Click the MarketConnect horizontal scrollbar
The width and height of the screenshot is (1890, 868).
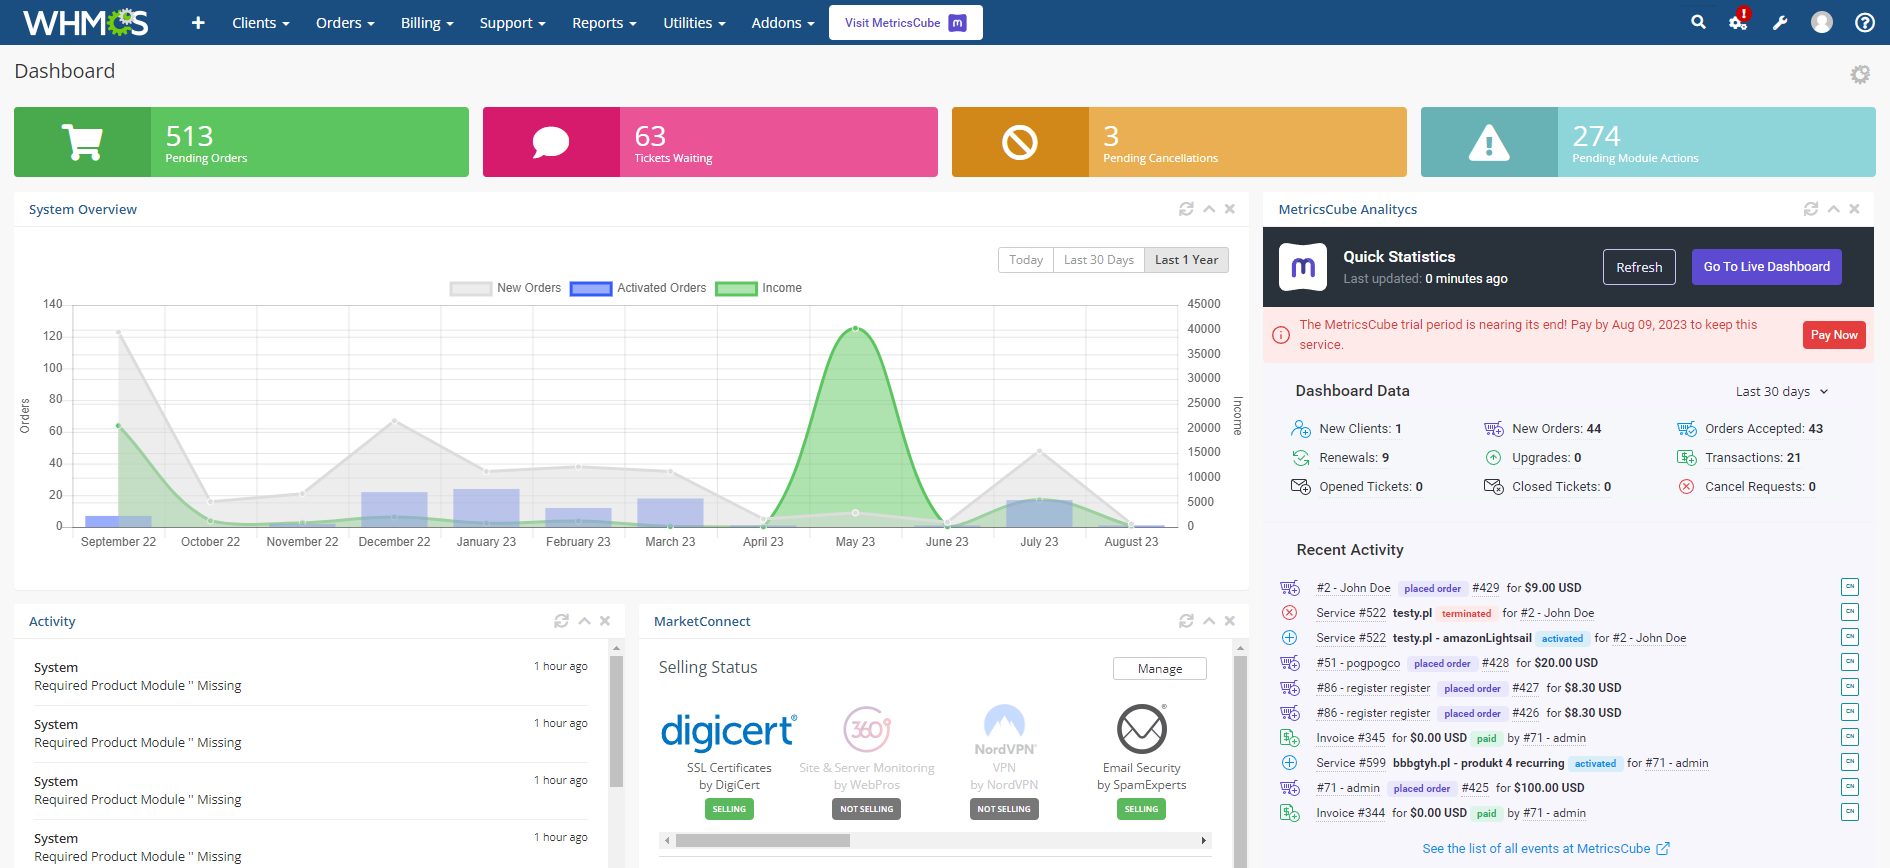coord(762,840)
